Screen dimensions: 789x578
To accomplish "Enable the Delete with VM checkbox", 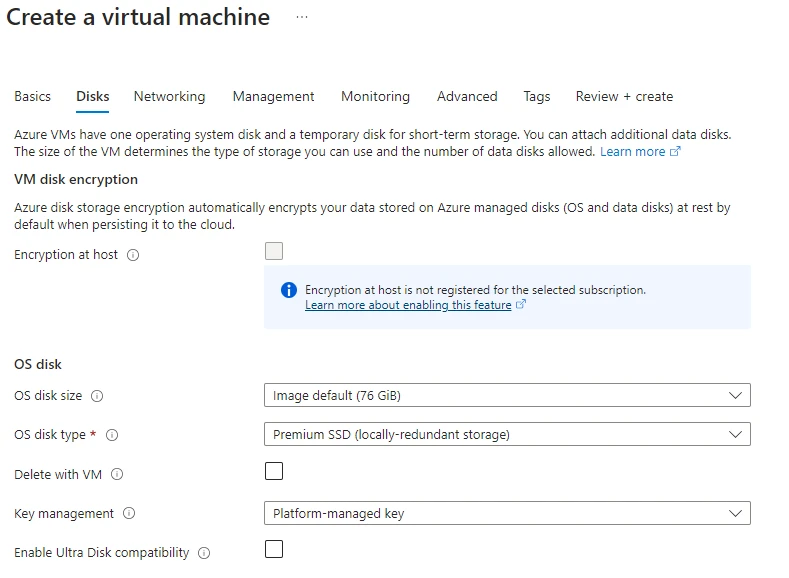I will pos(274,471).
